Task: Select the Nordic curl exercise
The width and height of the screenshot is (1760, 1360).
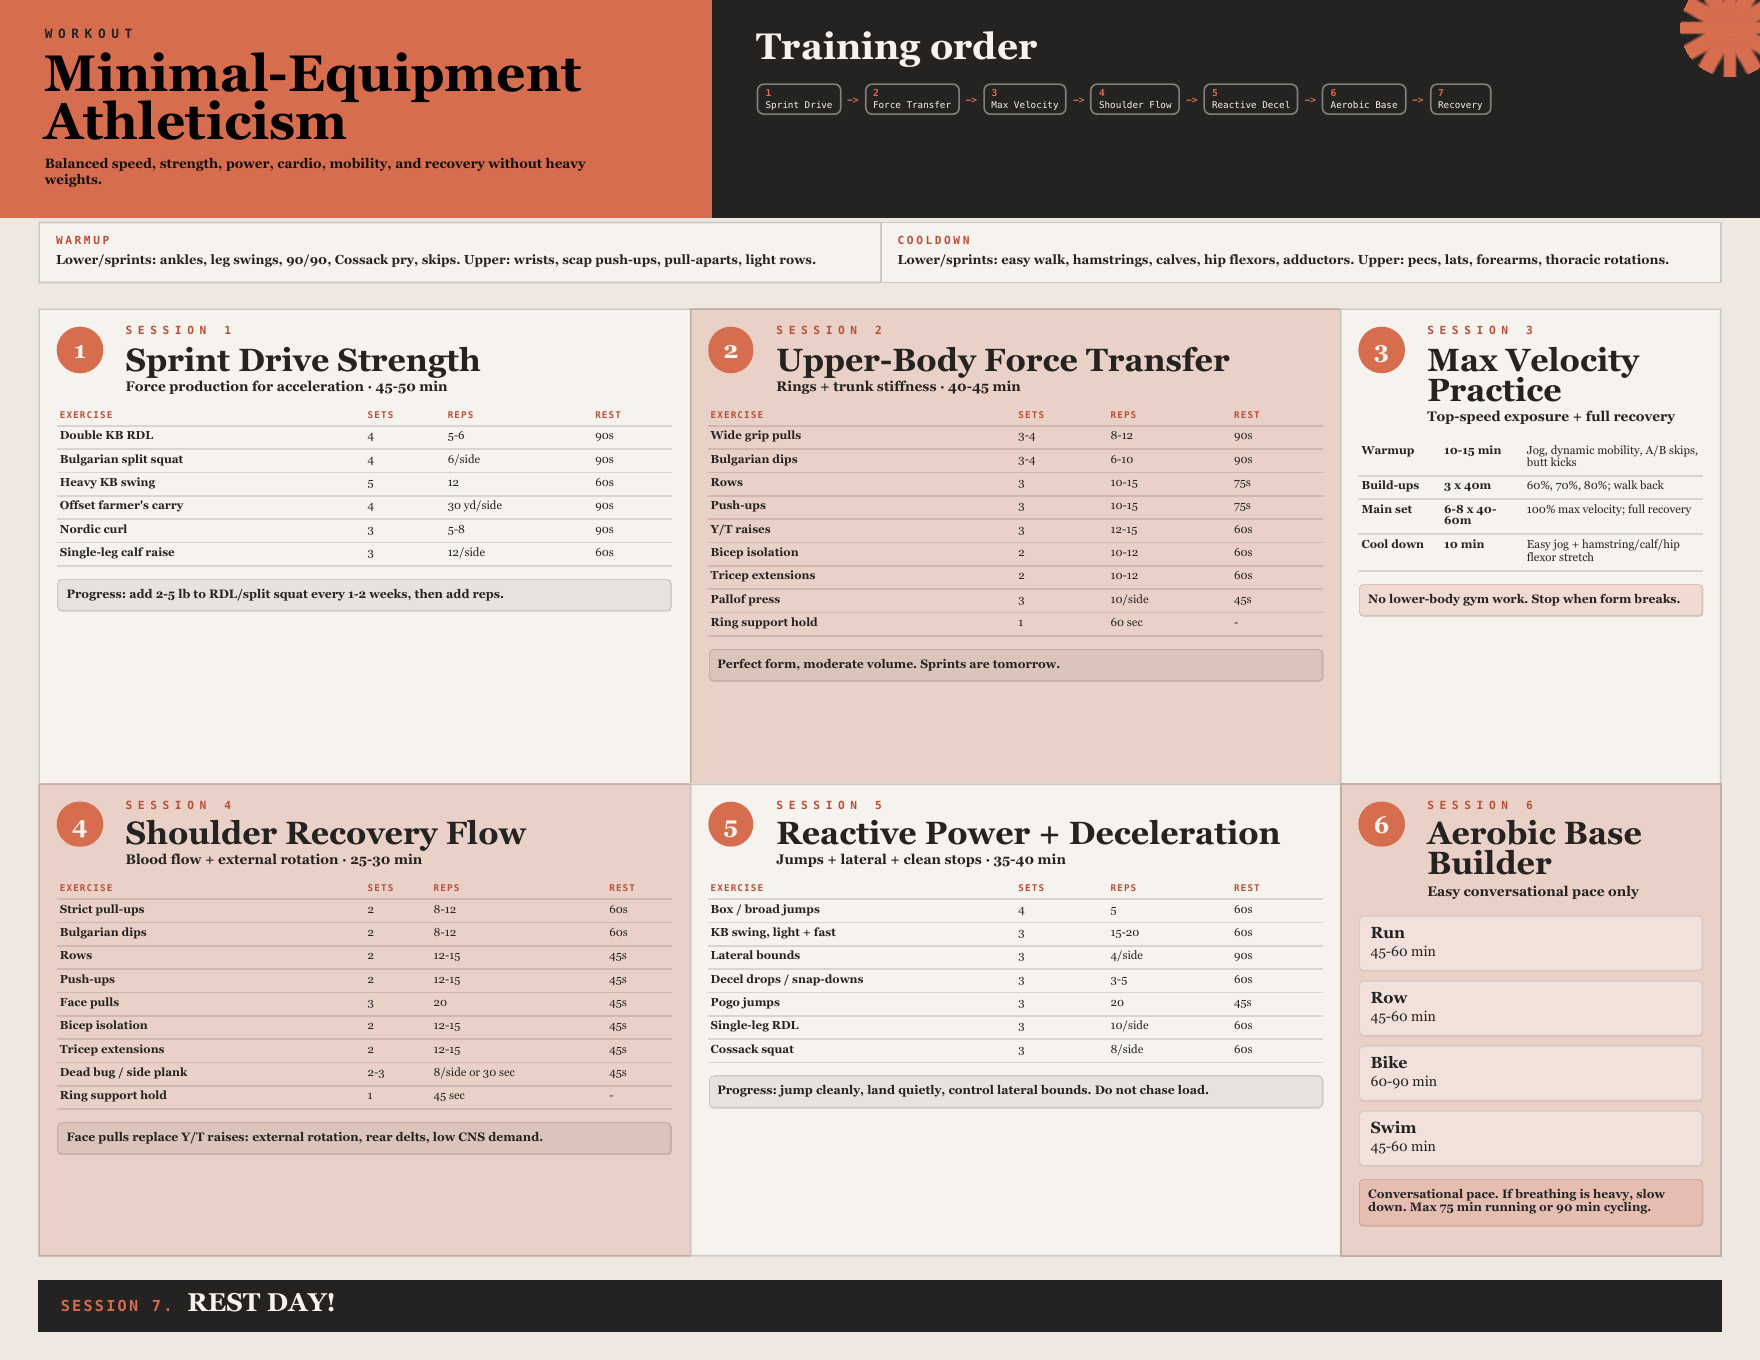Action: pos(93,529)
